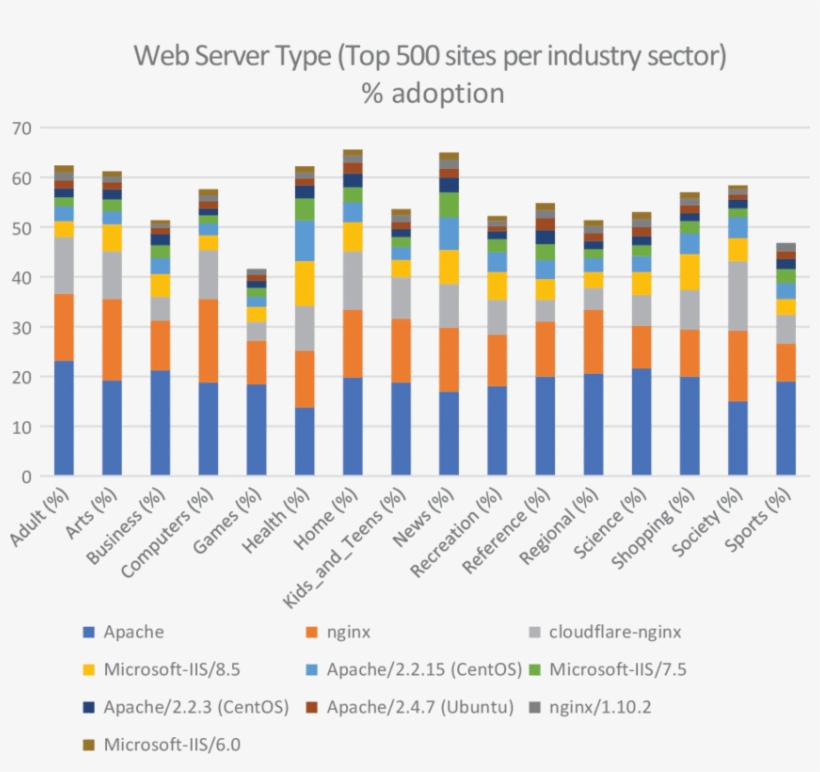Click the y-axis value 10
820x772 pixels.
coord(21,427)
